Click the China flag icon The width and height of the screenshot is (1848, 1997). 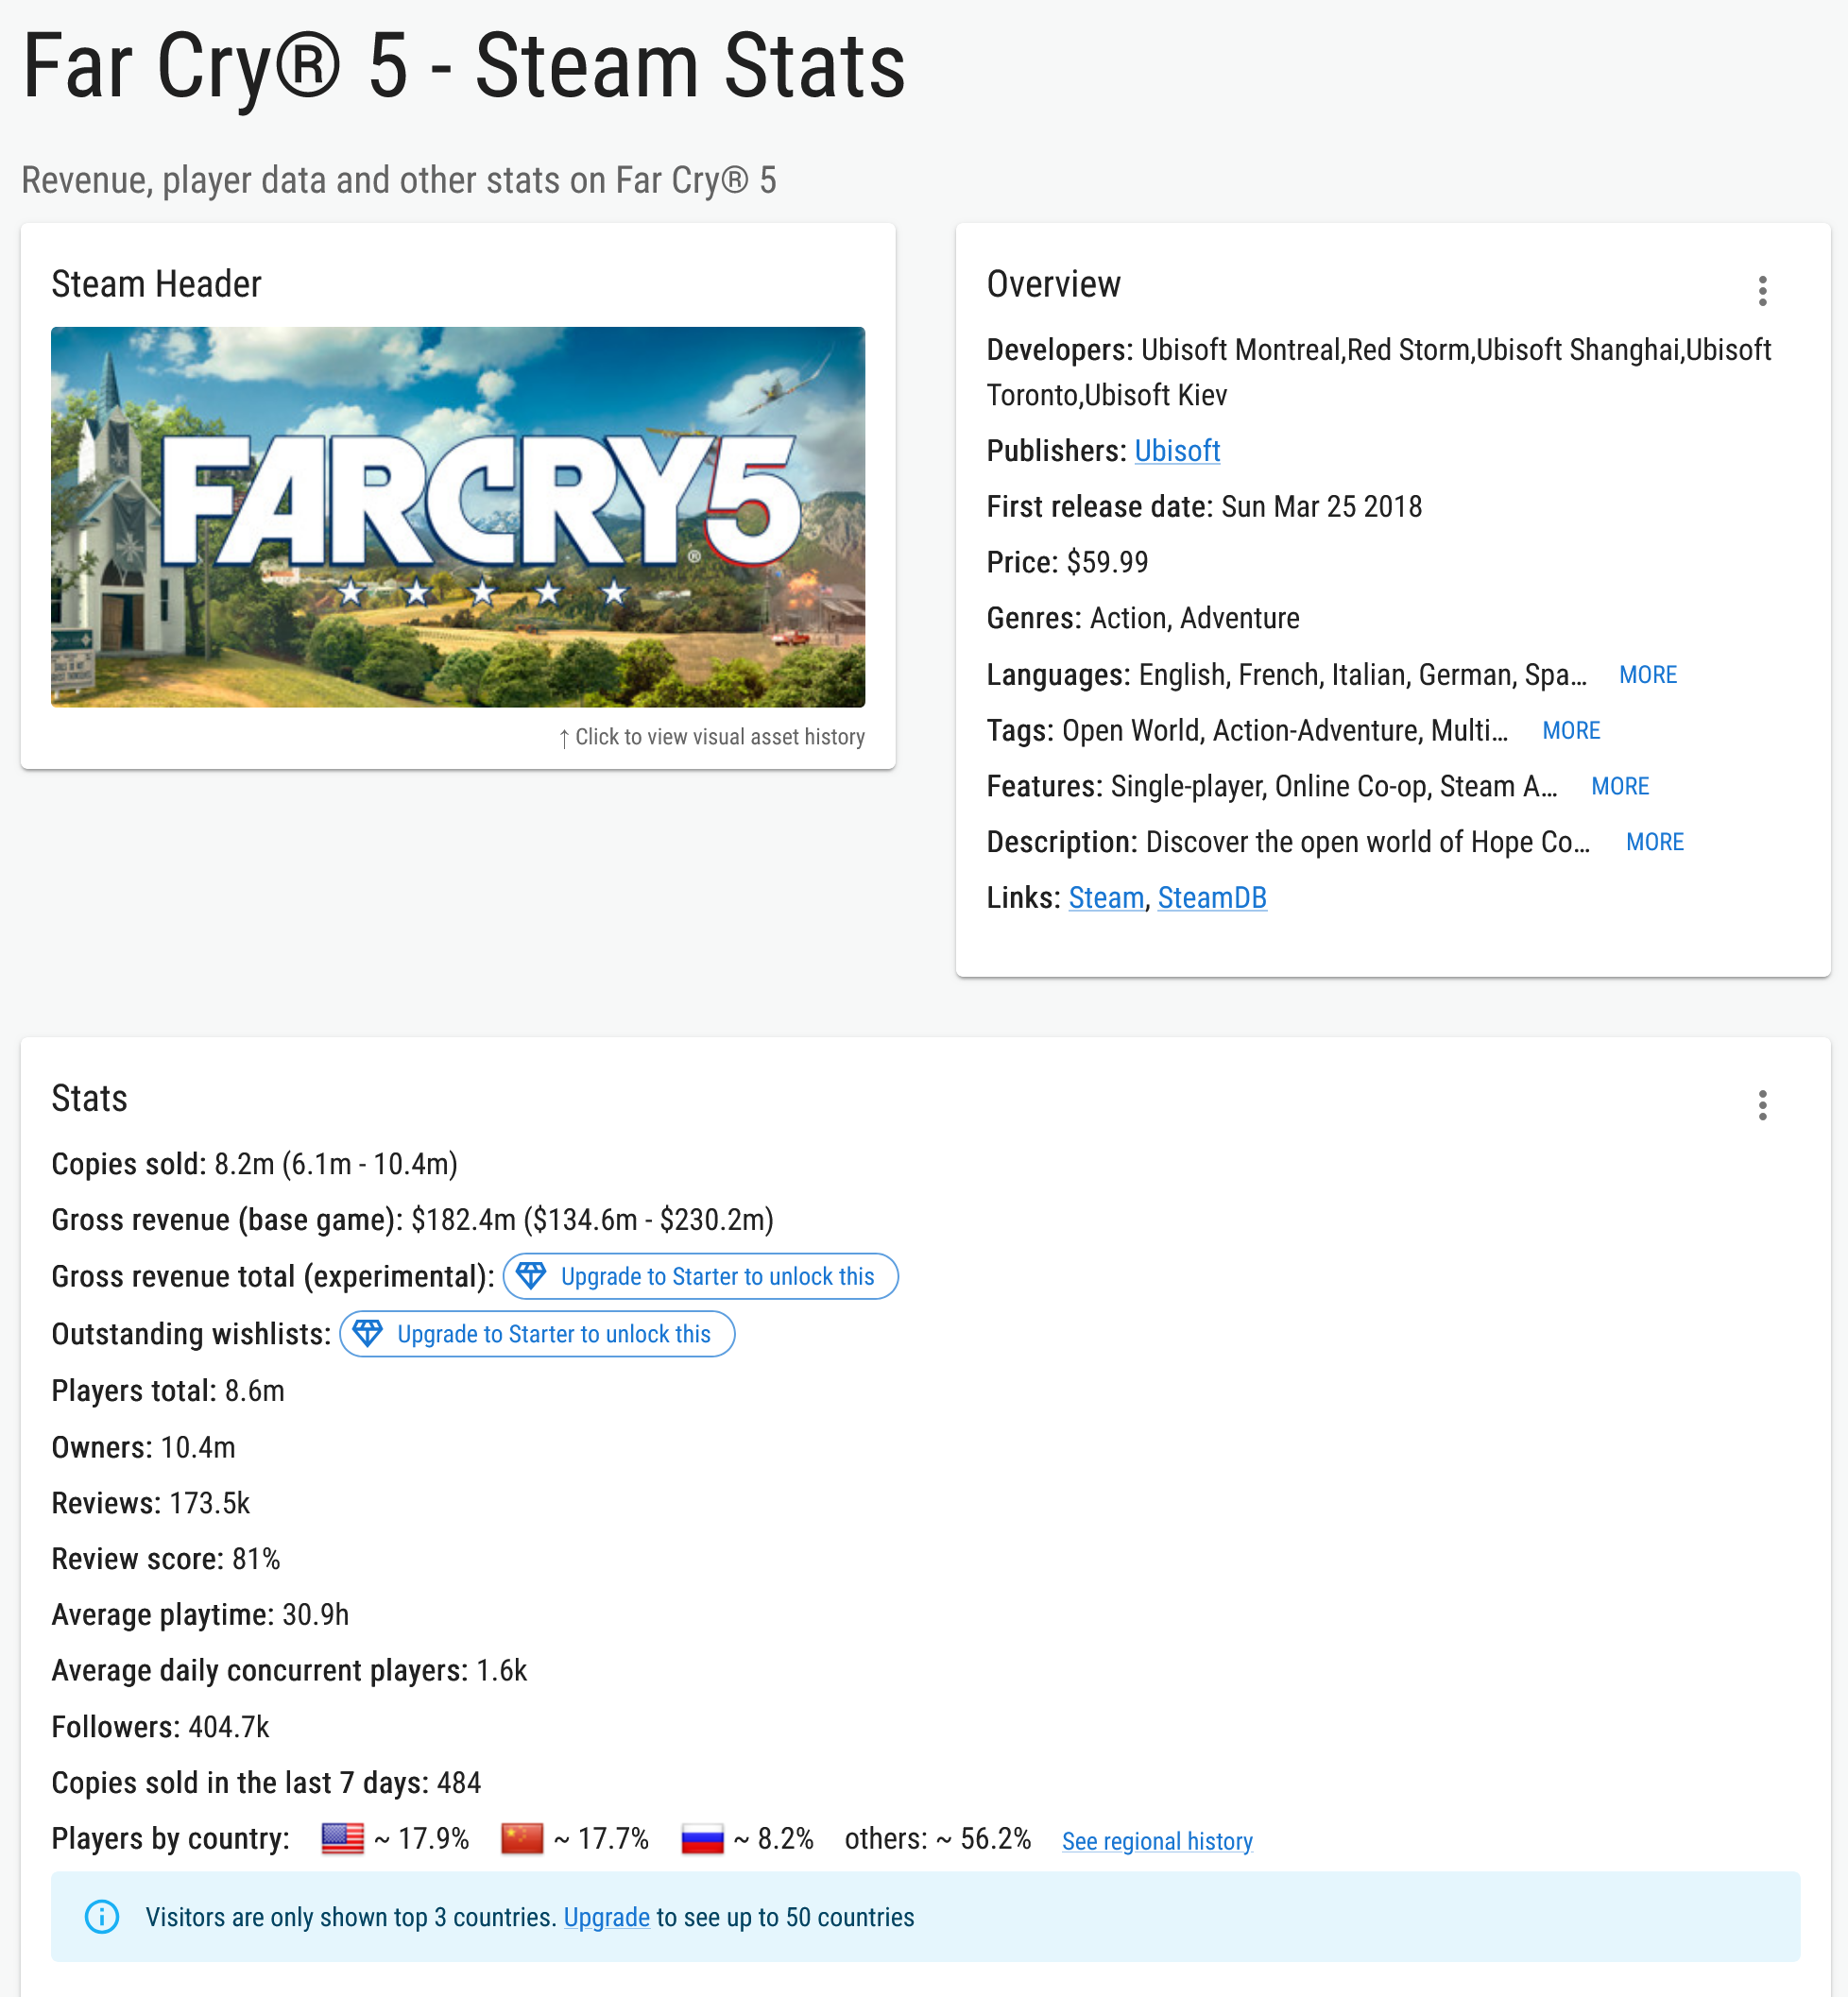(522, 1838)
